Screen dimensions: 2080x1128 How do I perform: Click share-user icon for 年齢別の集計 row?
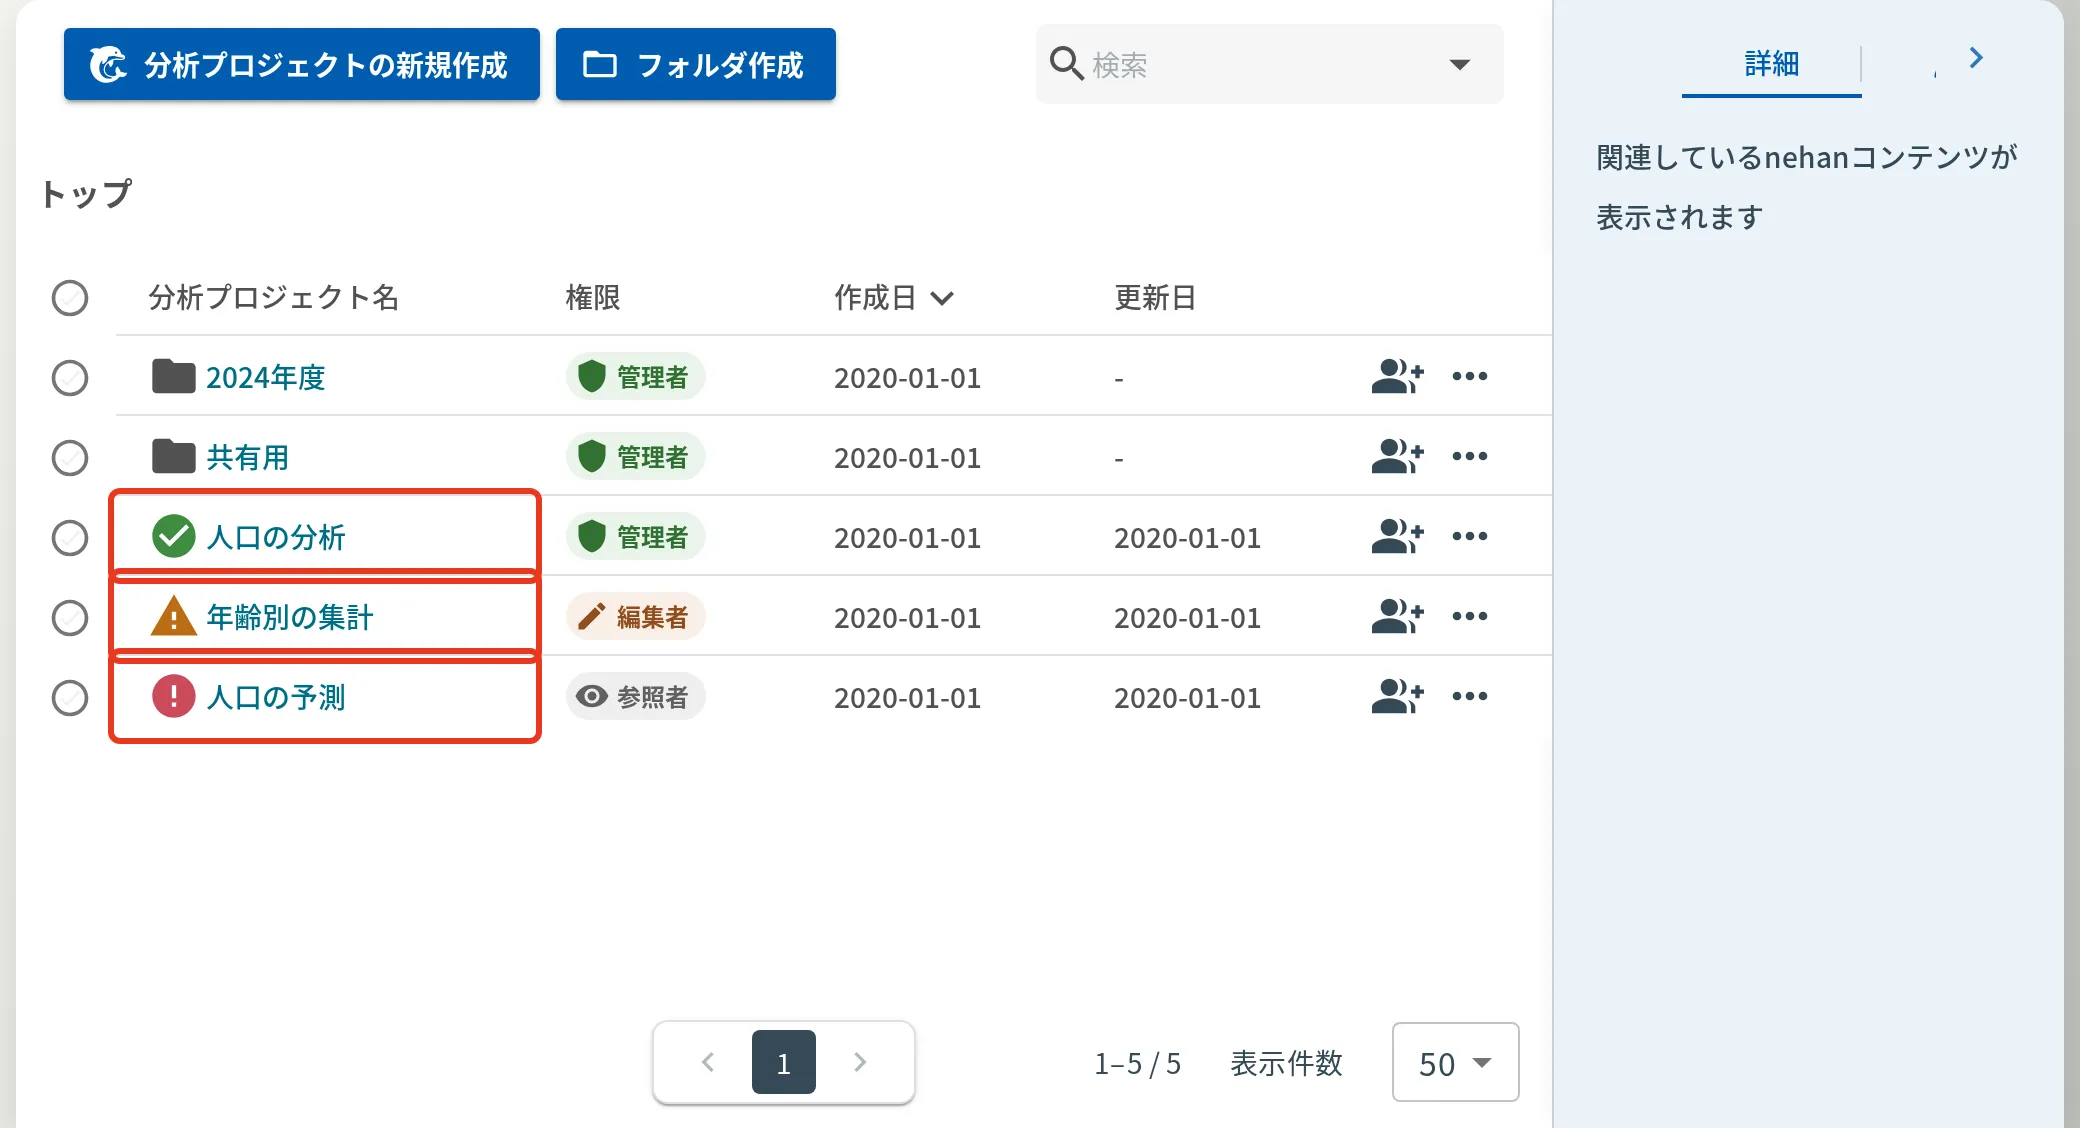(x=1397, y=617)
